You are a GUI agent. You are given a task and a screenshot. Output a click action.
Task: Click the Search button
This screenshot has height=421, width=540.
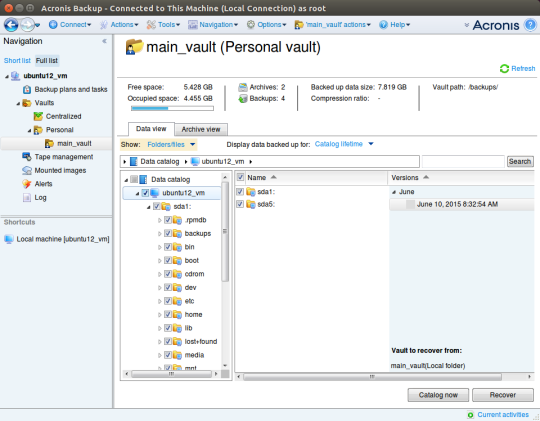tap(520, 162)
